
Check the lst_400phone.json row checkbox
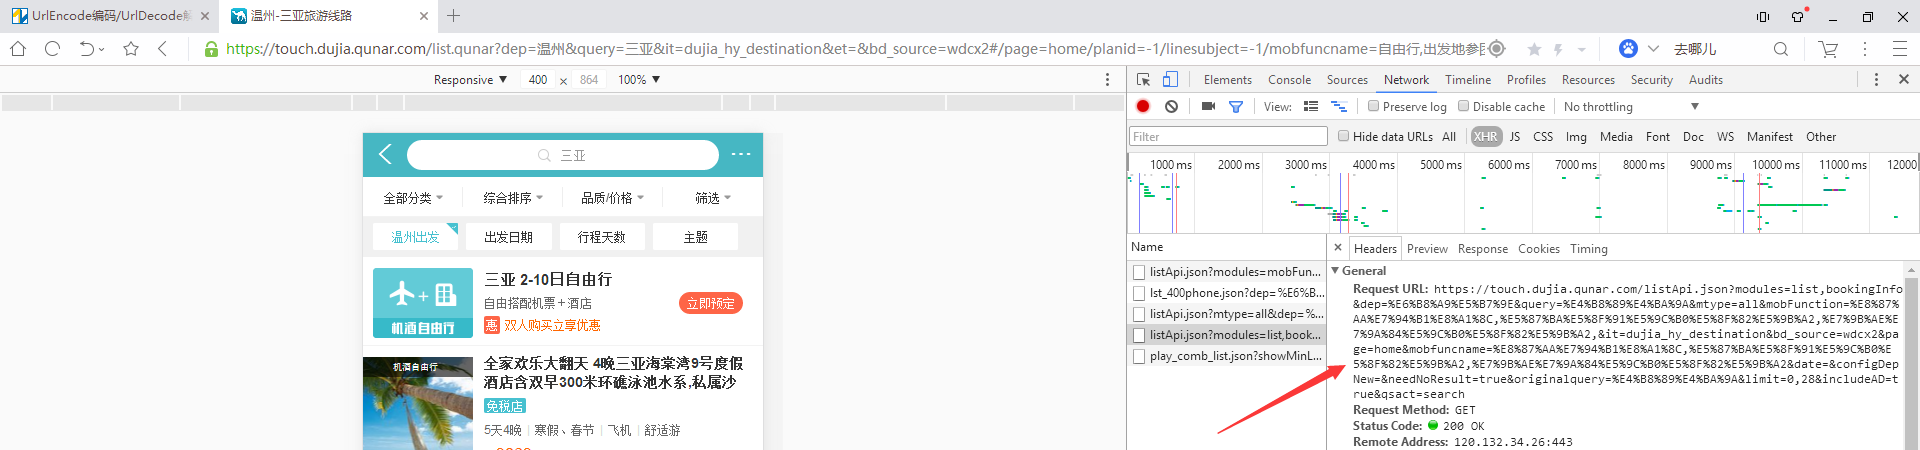tap(1139, 293)
